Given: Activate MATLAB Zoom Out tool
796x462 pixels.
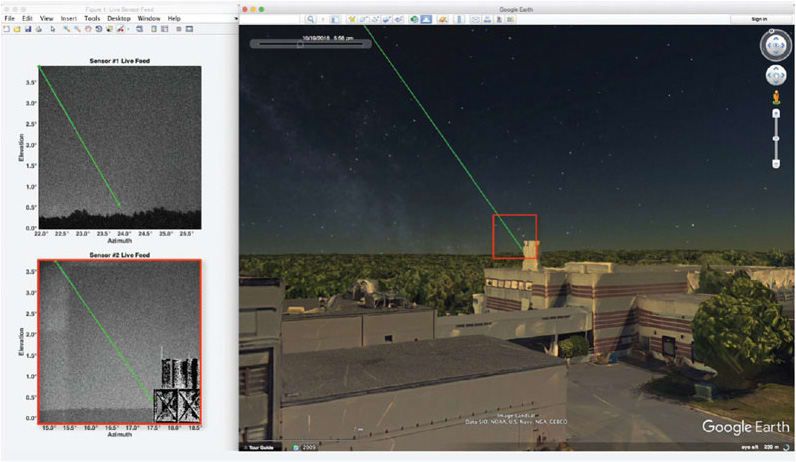Looking at the screenshot, I should pos(77,29).
